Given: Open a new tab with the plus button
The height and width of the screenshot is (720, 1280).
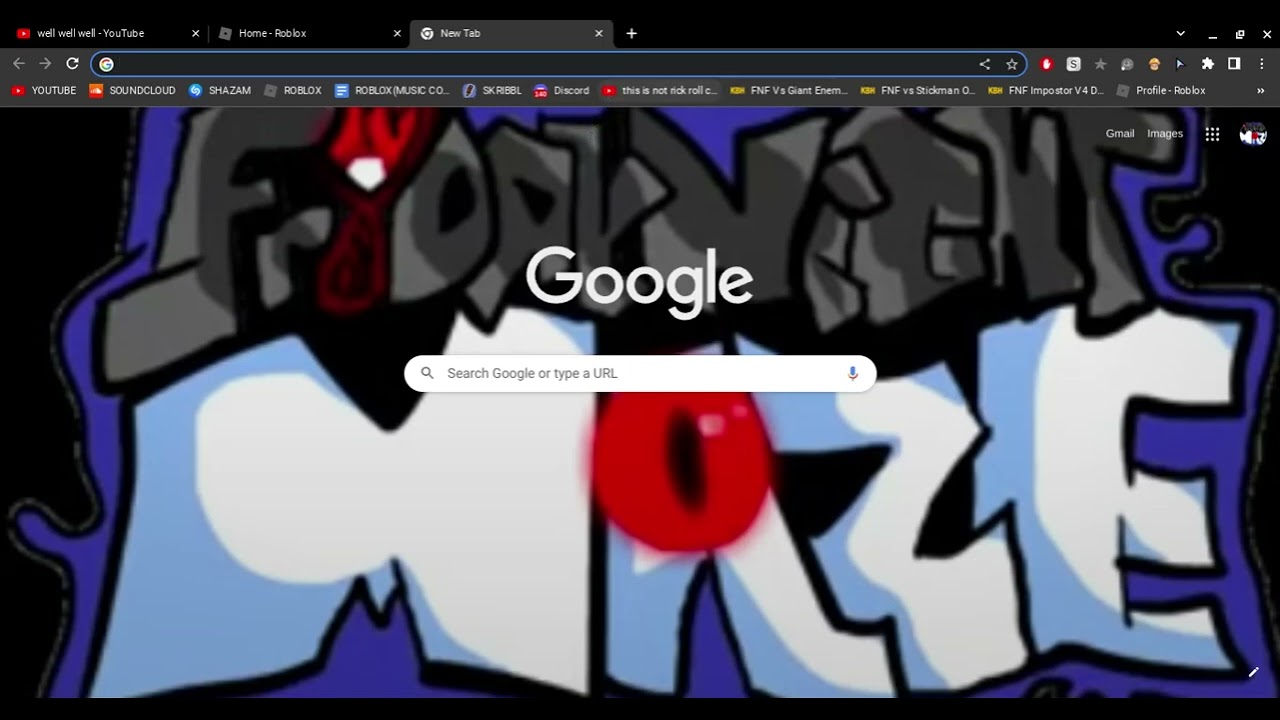Looking at the screenshot, I should [x=631, y=33].
